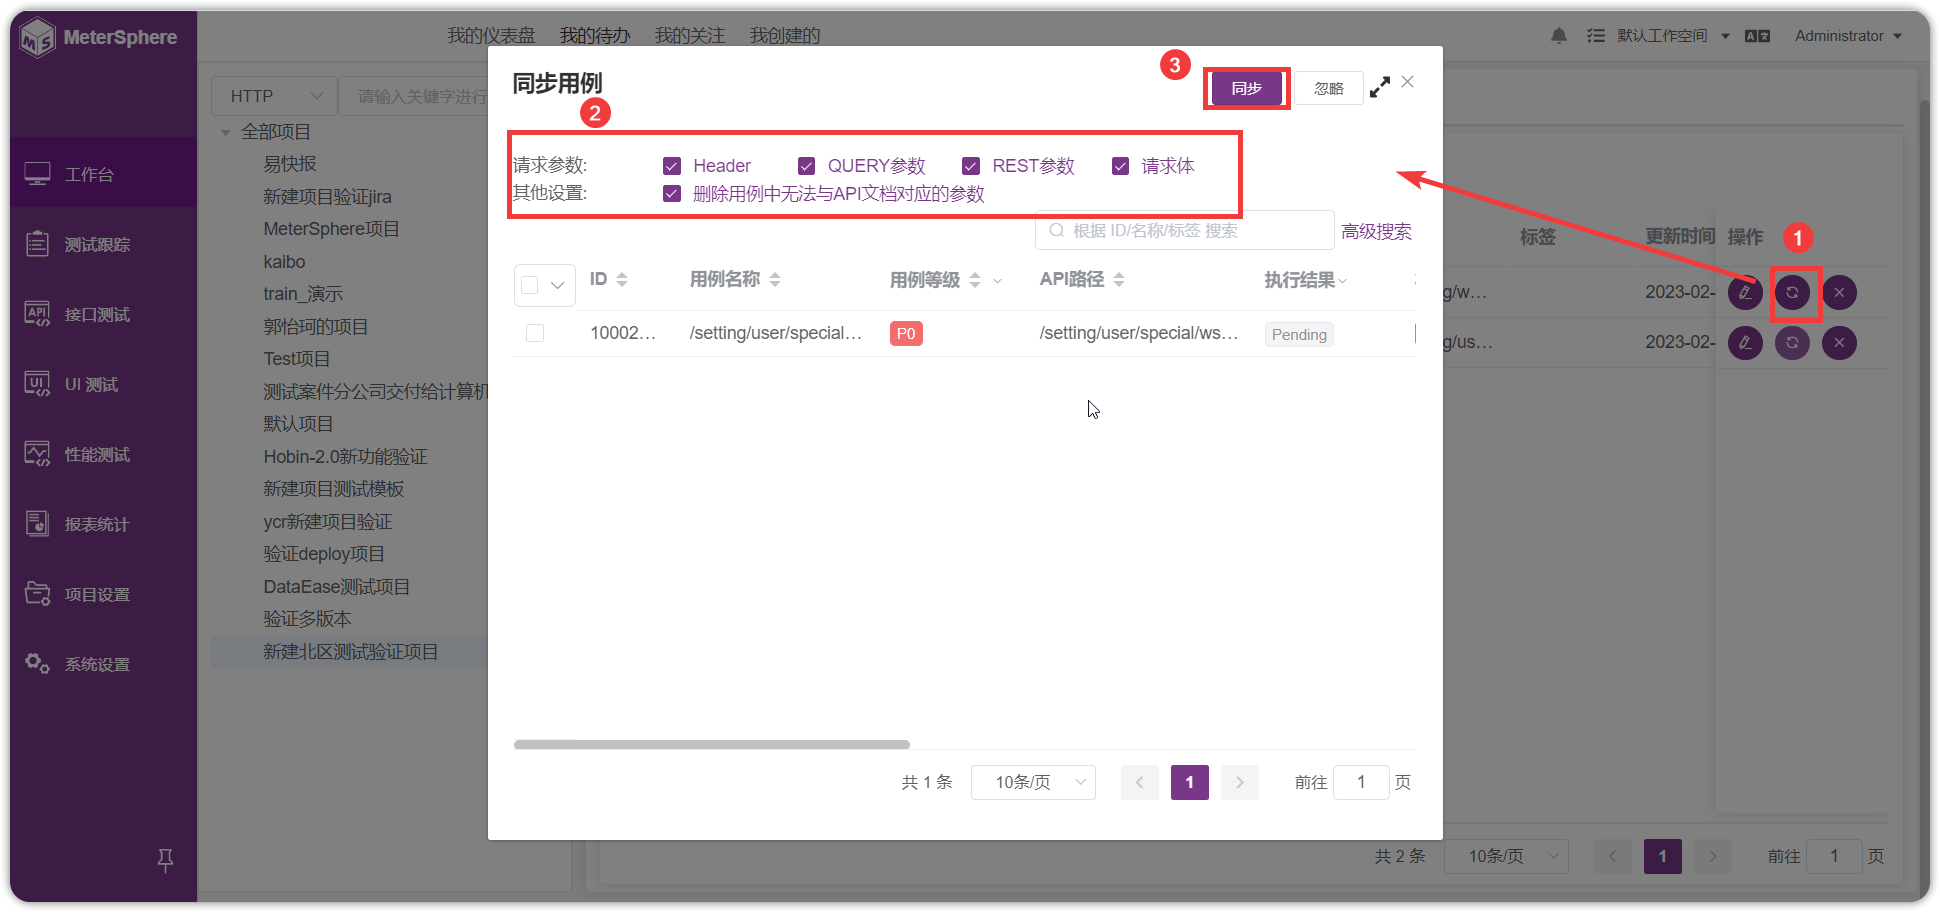Viewport: 1940px width, 912px height.
Task: Sort by the 用例名称 column arrows
Action: 775,280
